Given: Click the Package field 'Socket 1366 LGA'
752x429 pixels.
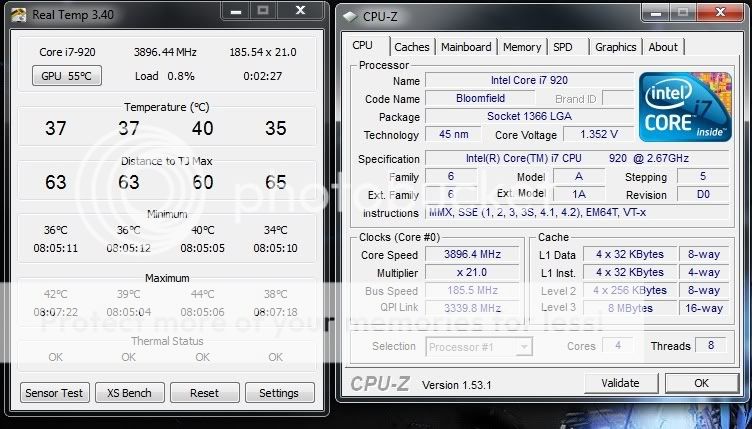Looking at the screenshot, I should click(x=529, y=116).
